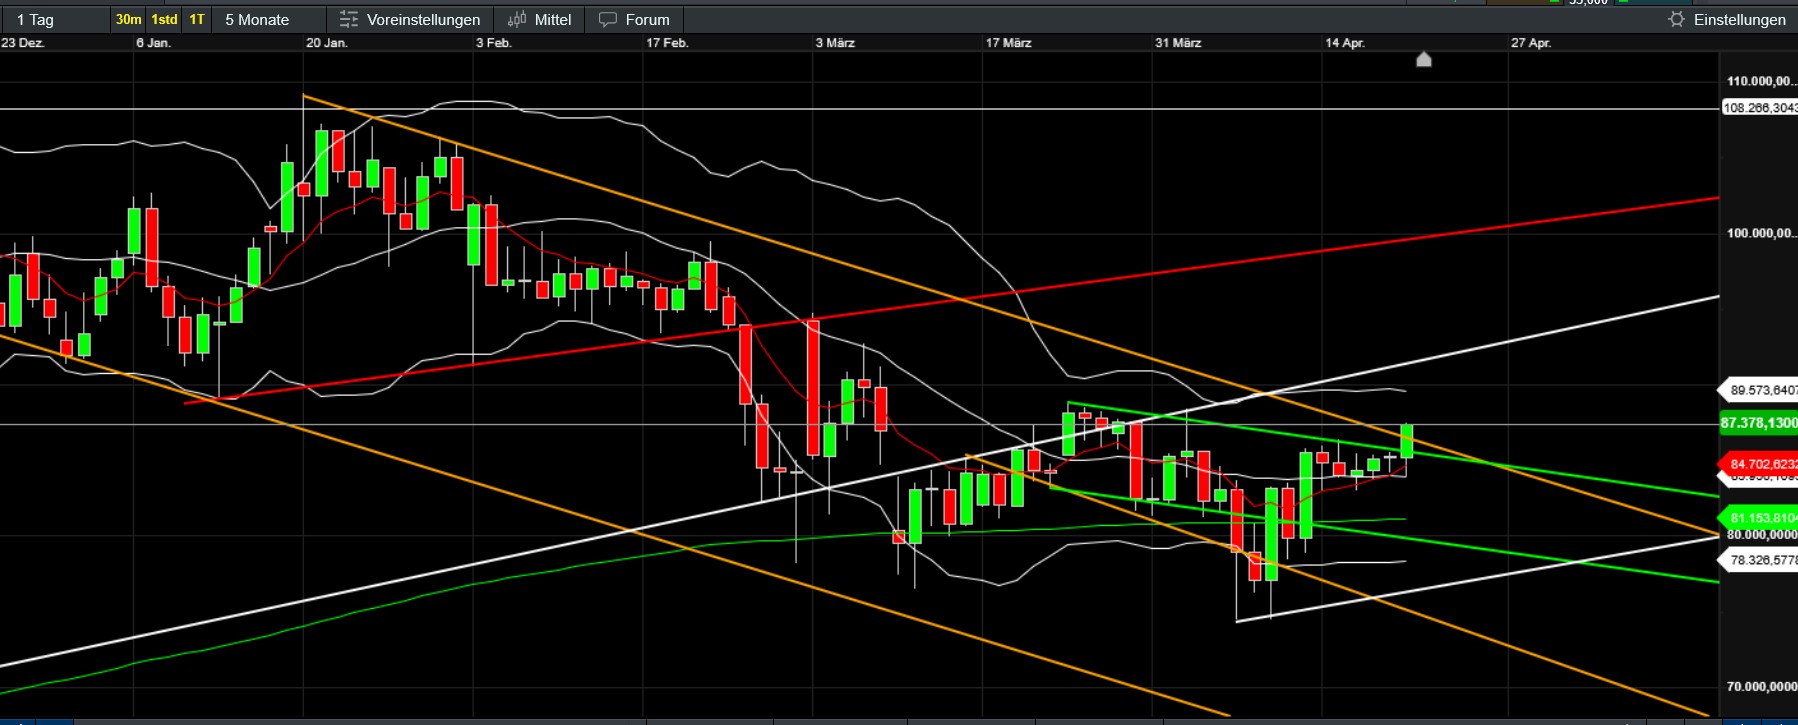Click the 70.000,0000 price axis value
The width and height of the screenshot is (1798, 725).
1761,686
